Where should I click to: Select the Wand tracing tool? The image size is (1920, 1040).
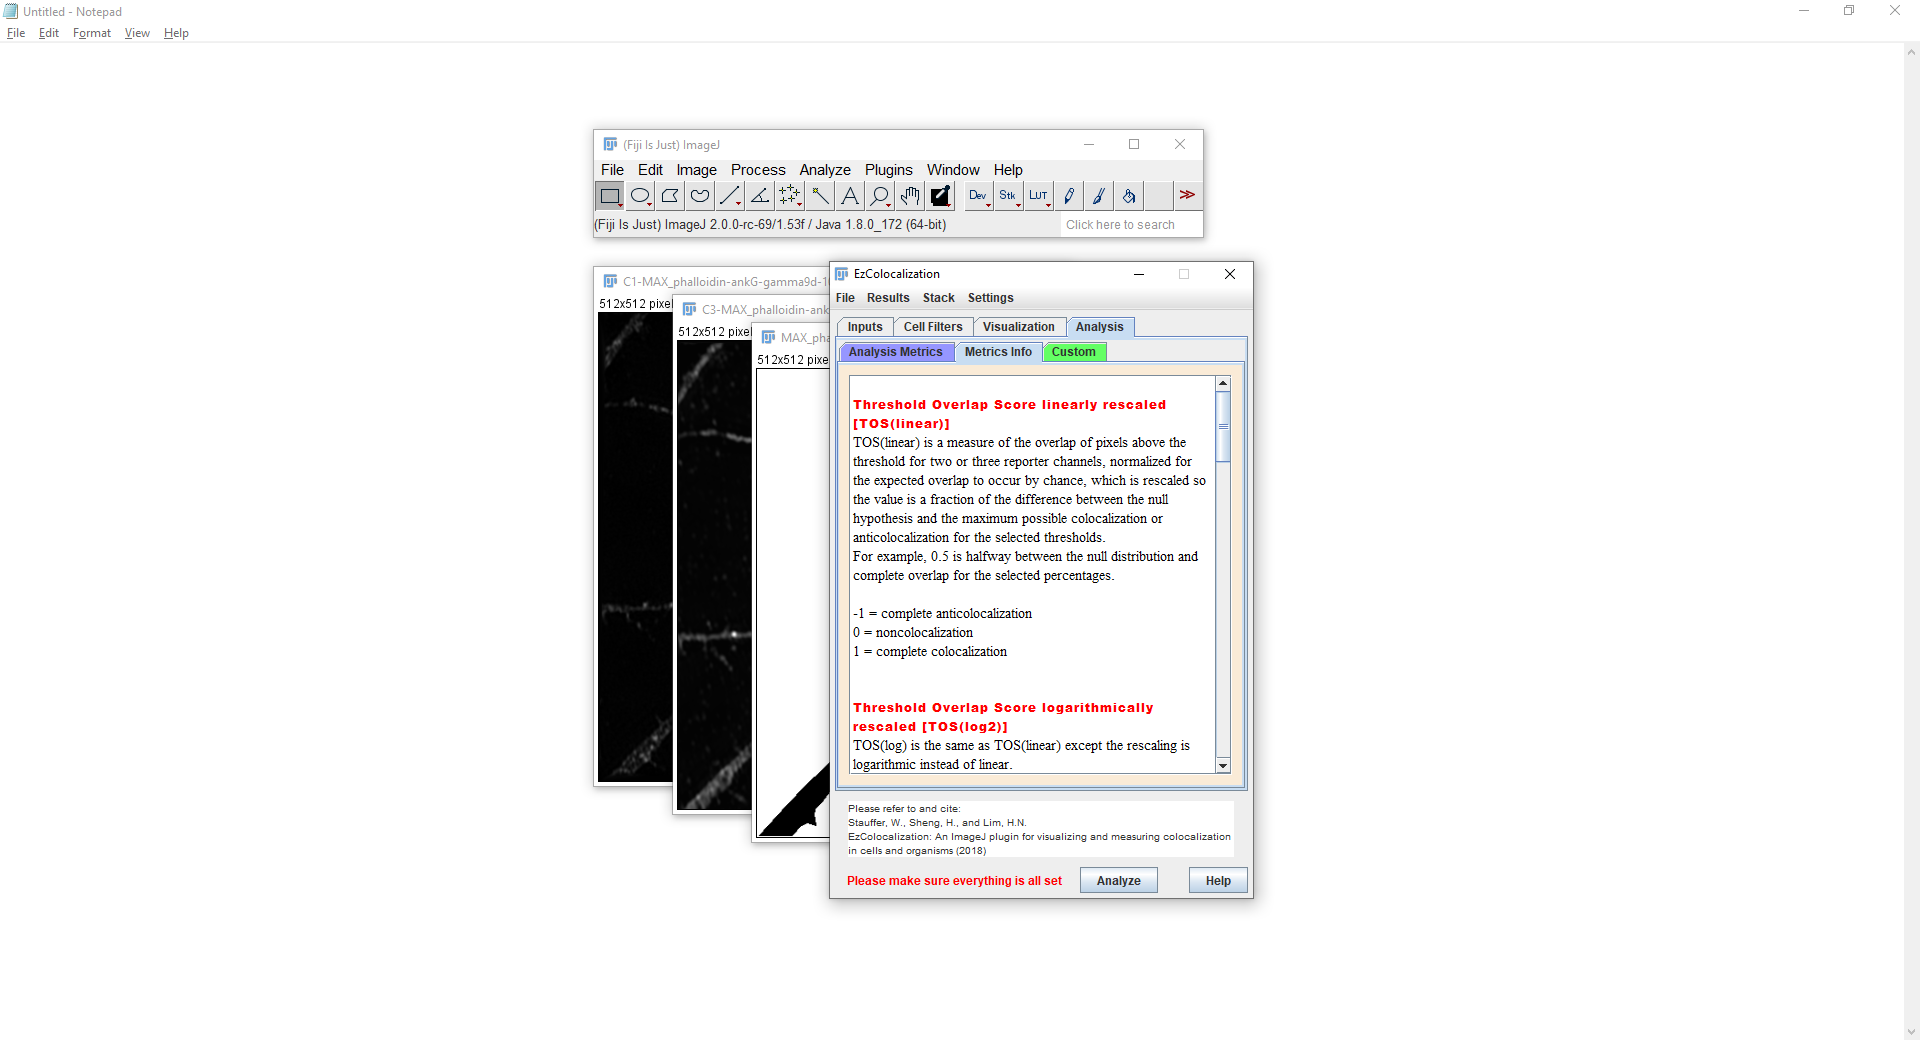[820, 196]
